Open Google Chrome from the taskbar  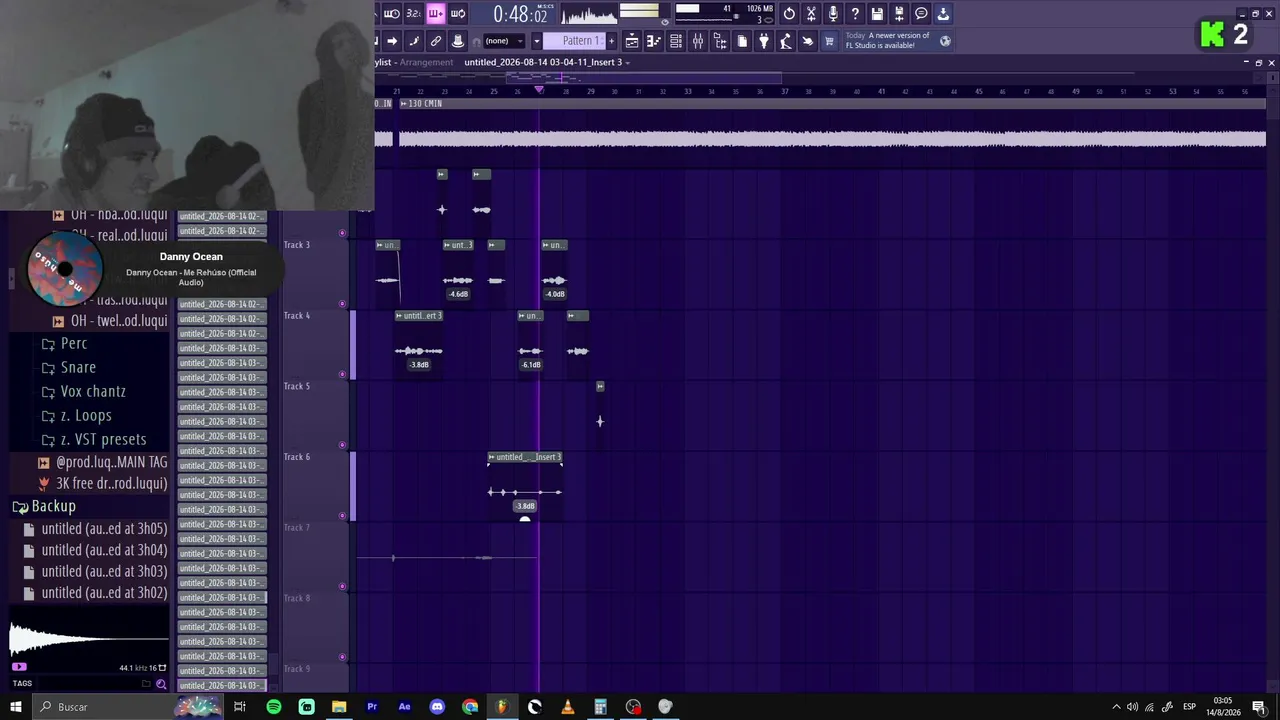tap(470, 707)
